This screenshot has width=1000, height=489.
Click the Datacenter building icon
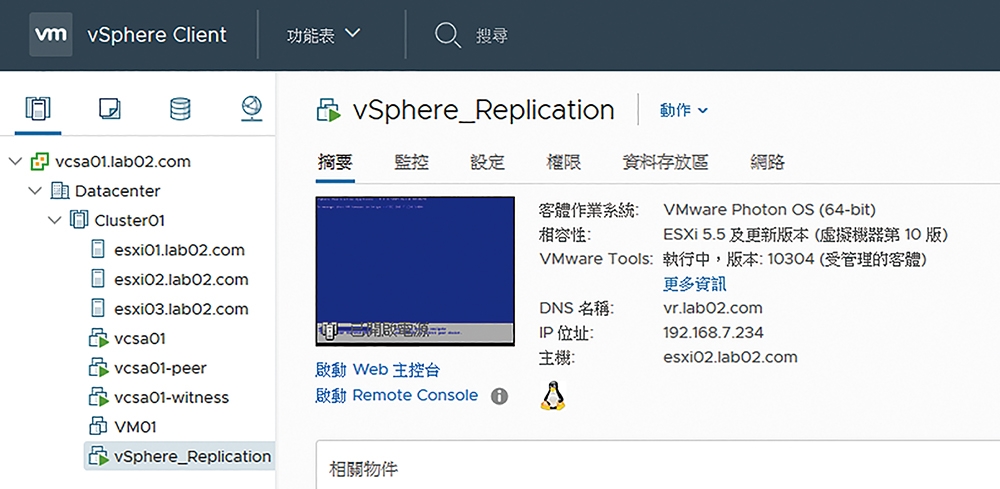pos(59,191)
